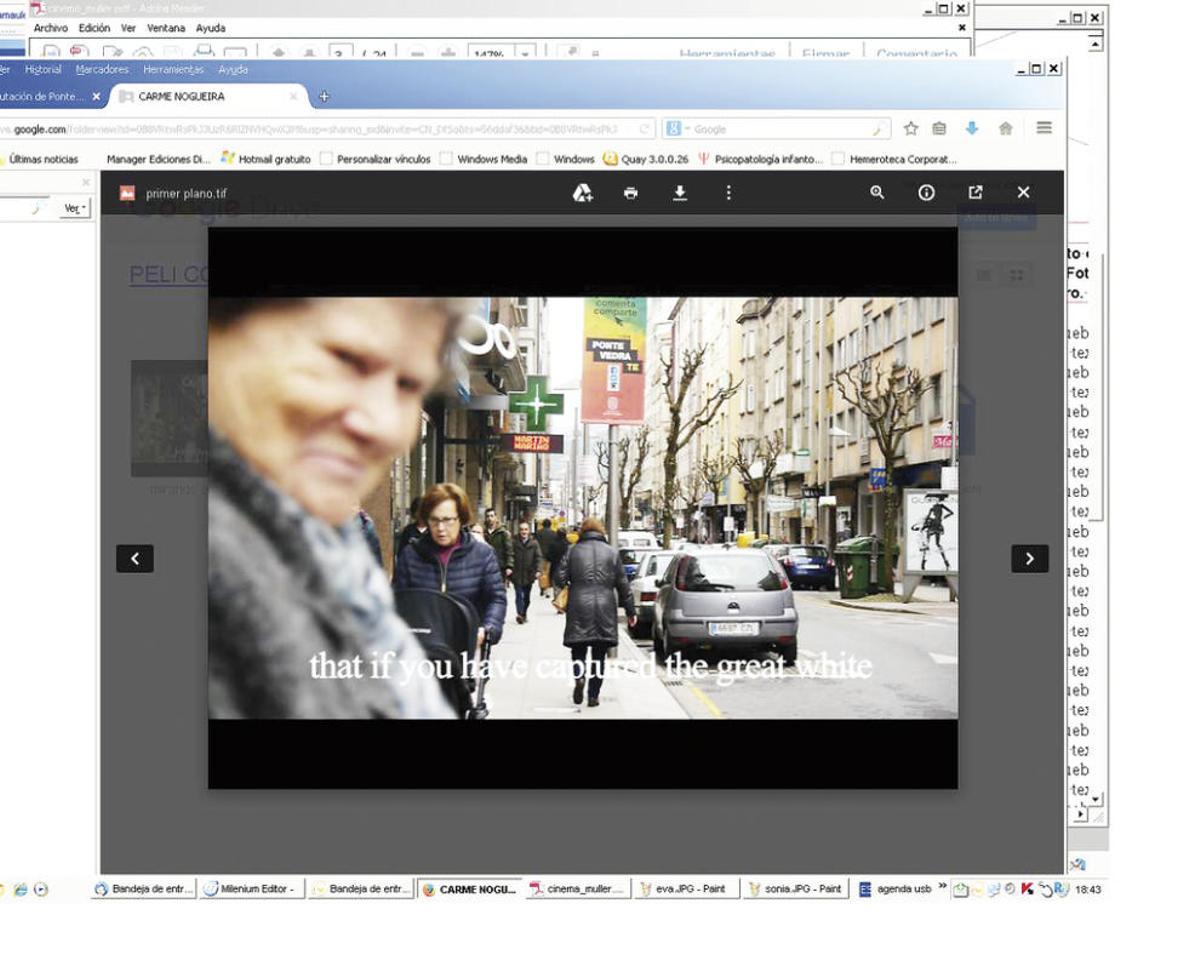The width and height of the screenshot is (1200, 960).
Task: Print primer plano.tif with printer icon
Action: pyautogui.click(x=630, y=193)
